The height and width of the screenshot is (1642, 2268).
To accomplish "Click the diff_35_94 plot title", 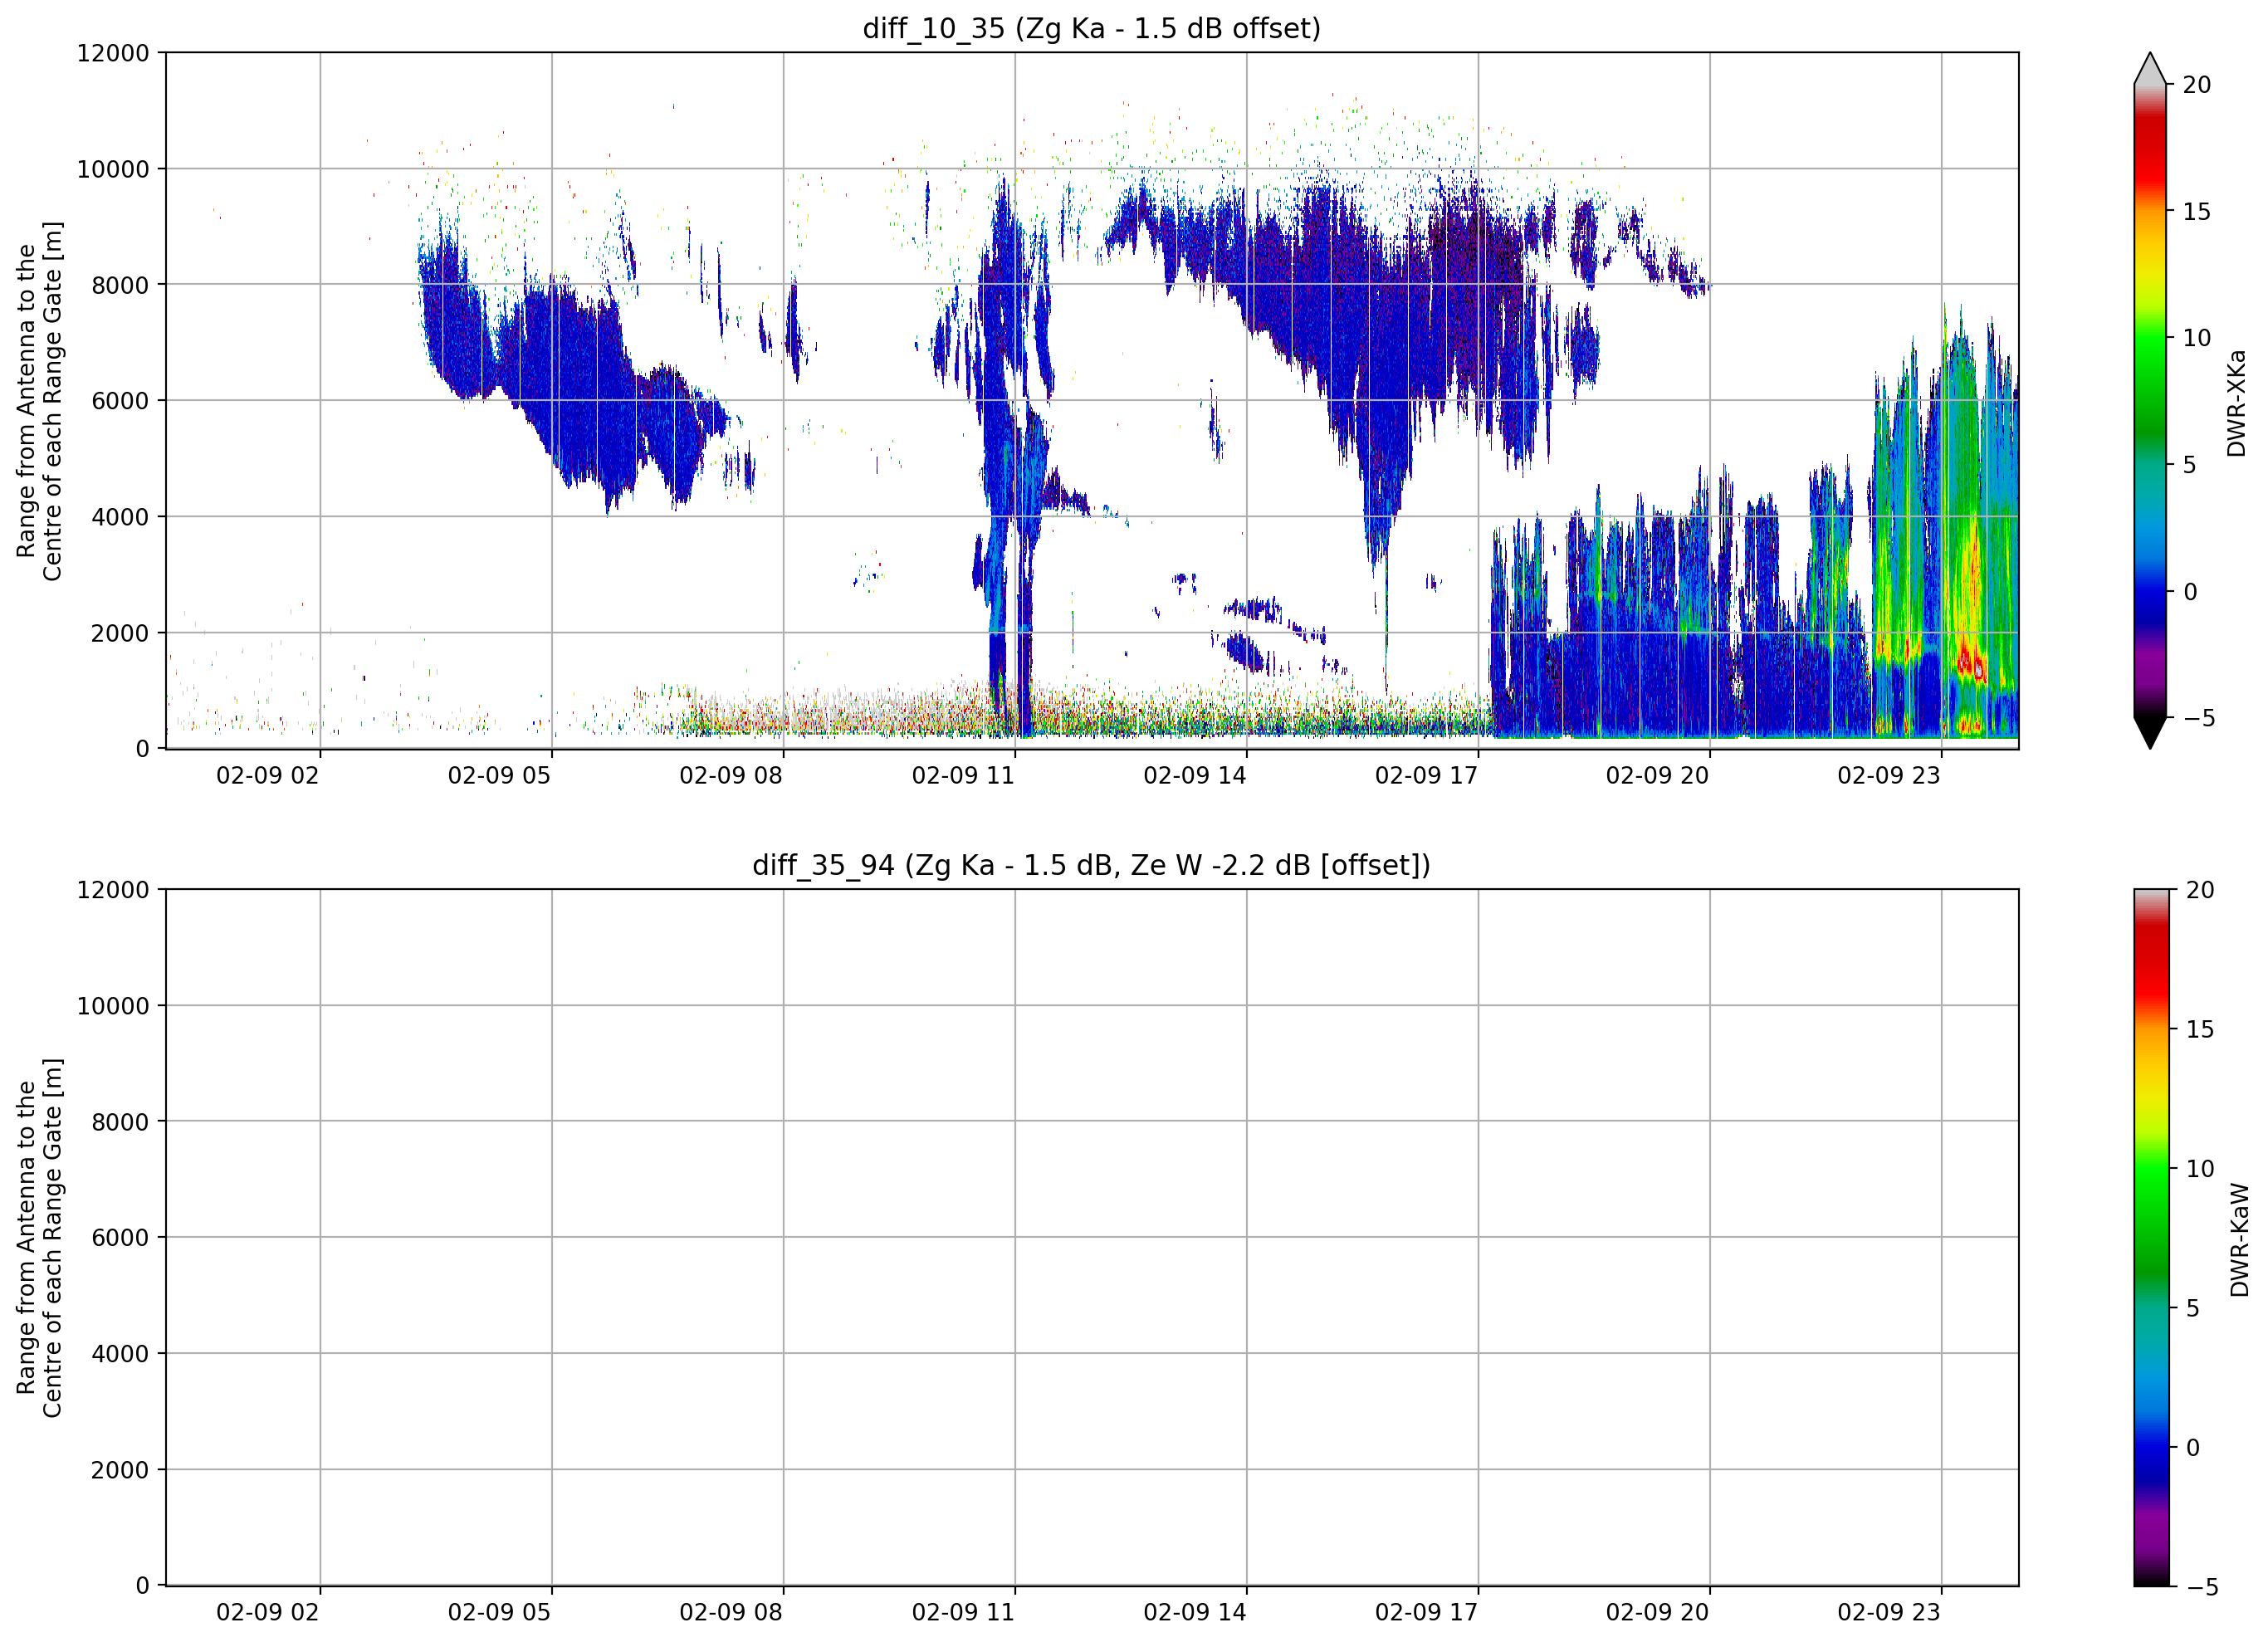I will click(x=1091, y=865).
